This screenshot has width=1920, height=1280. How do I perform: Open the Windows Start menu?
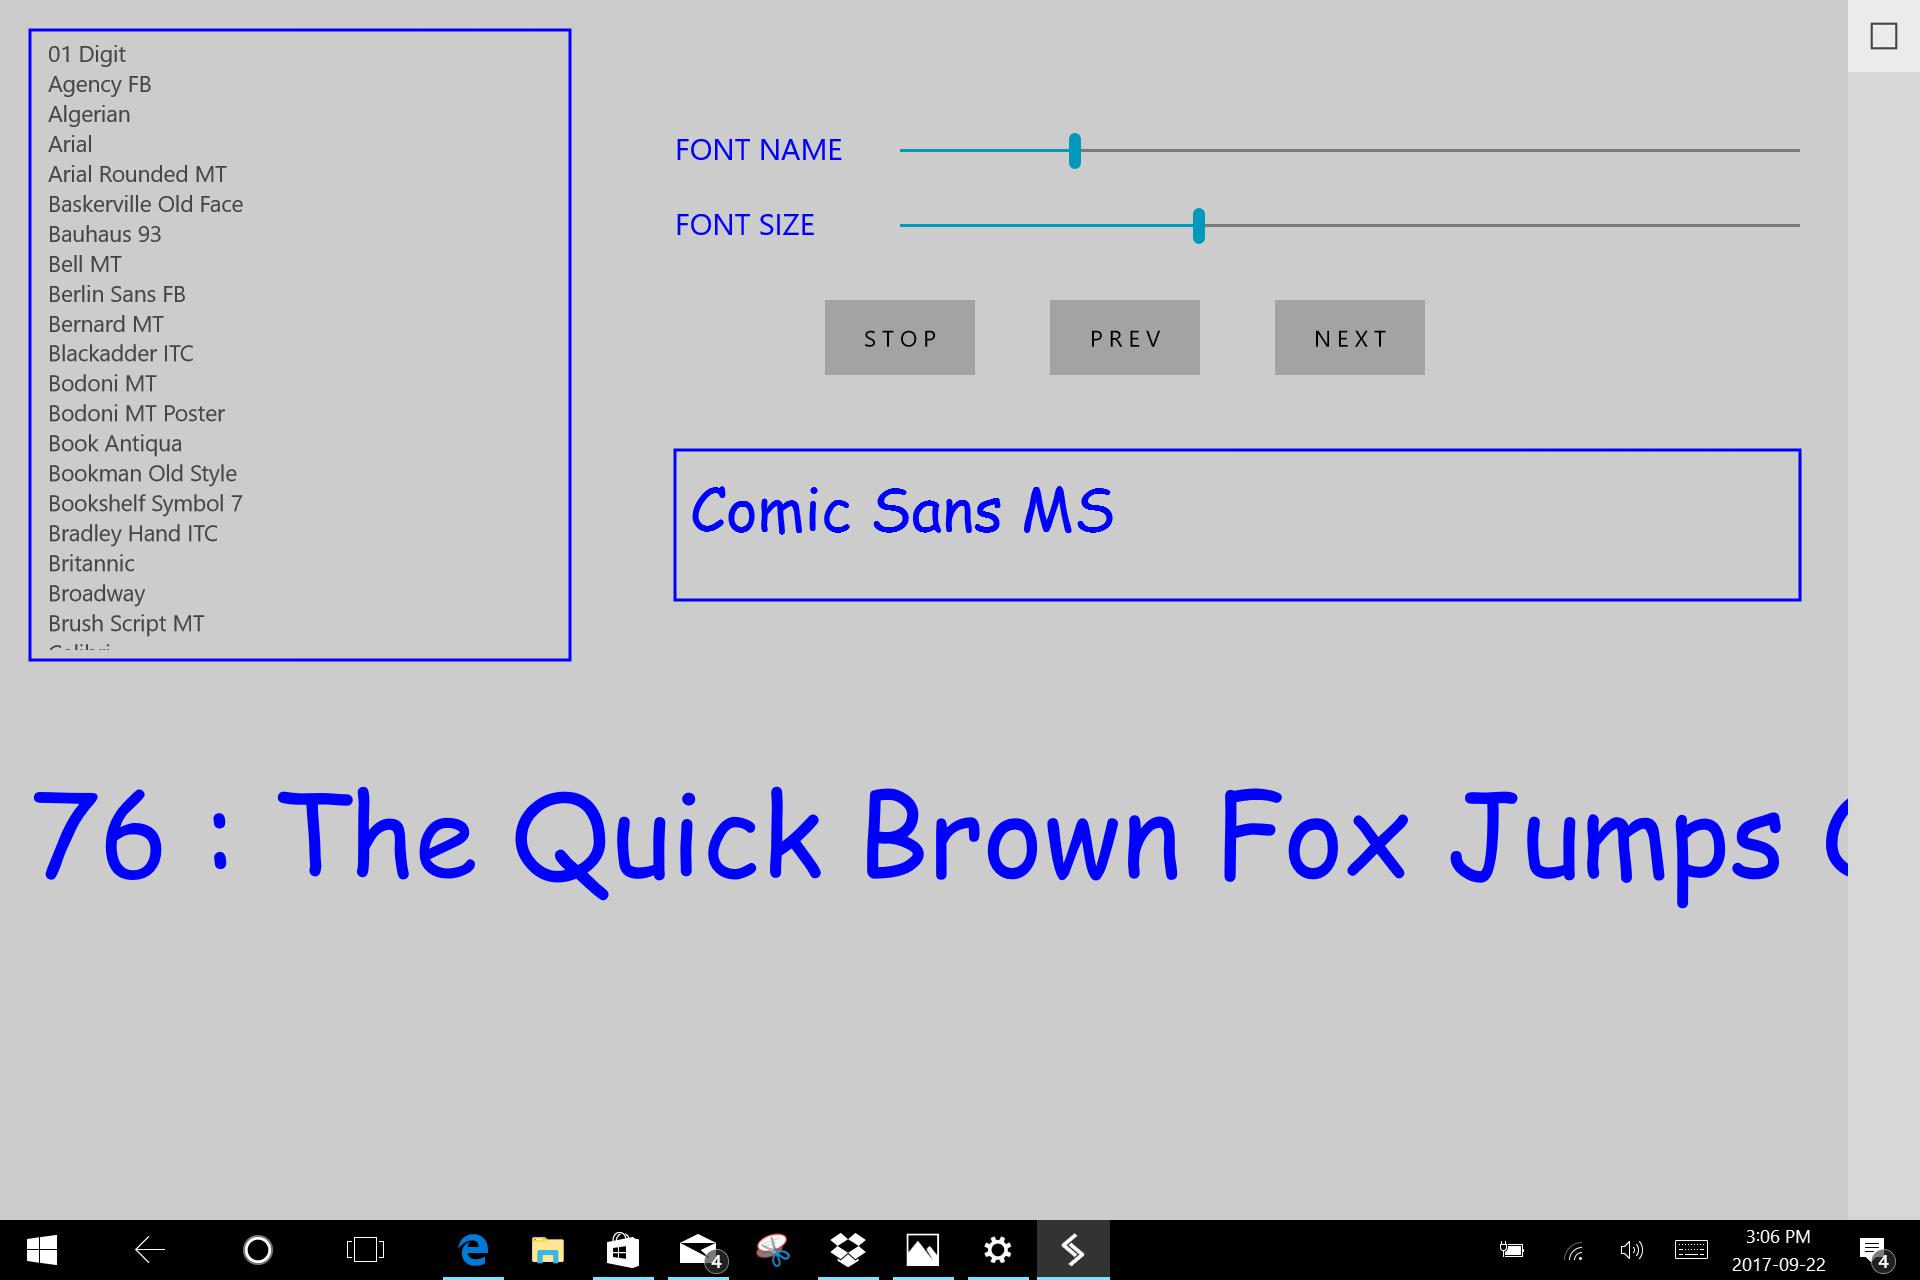[x=41, y=1250]
